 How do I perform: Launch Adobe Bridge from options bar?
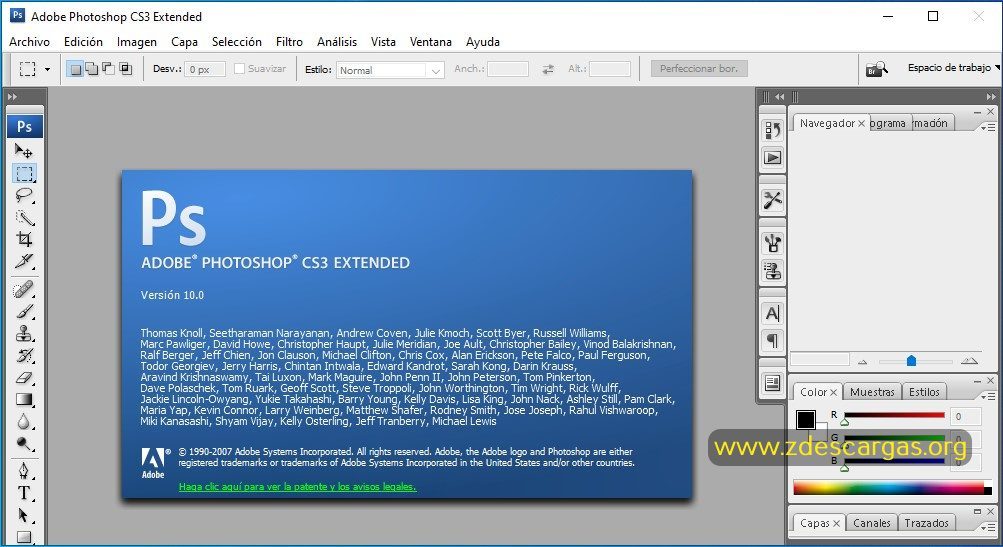point(876,68)
